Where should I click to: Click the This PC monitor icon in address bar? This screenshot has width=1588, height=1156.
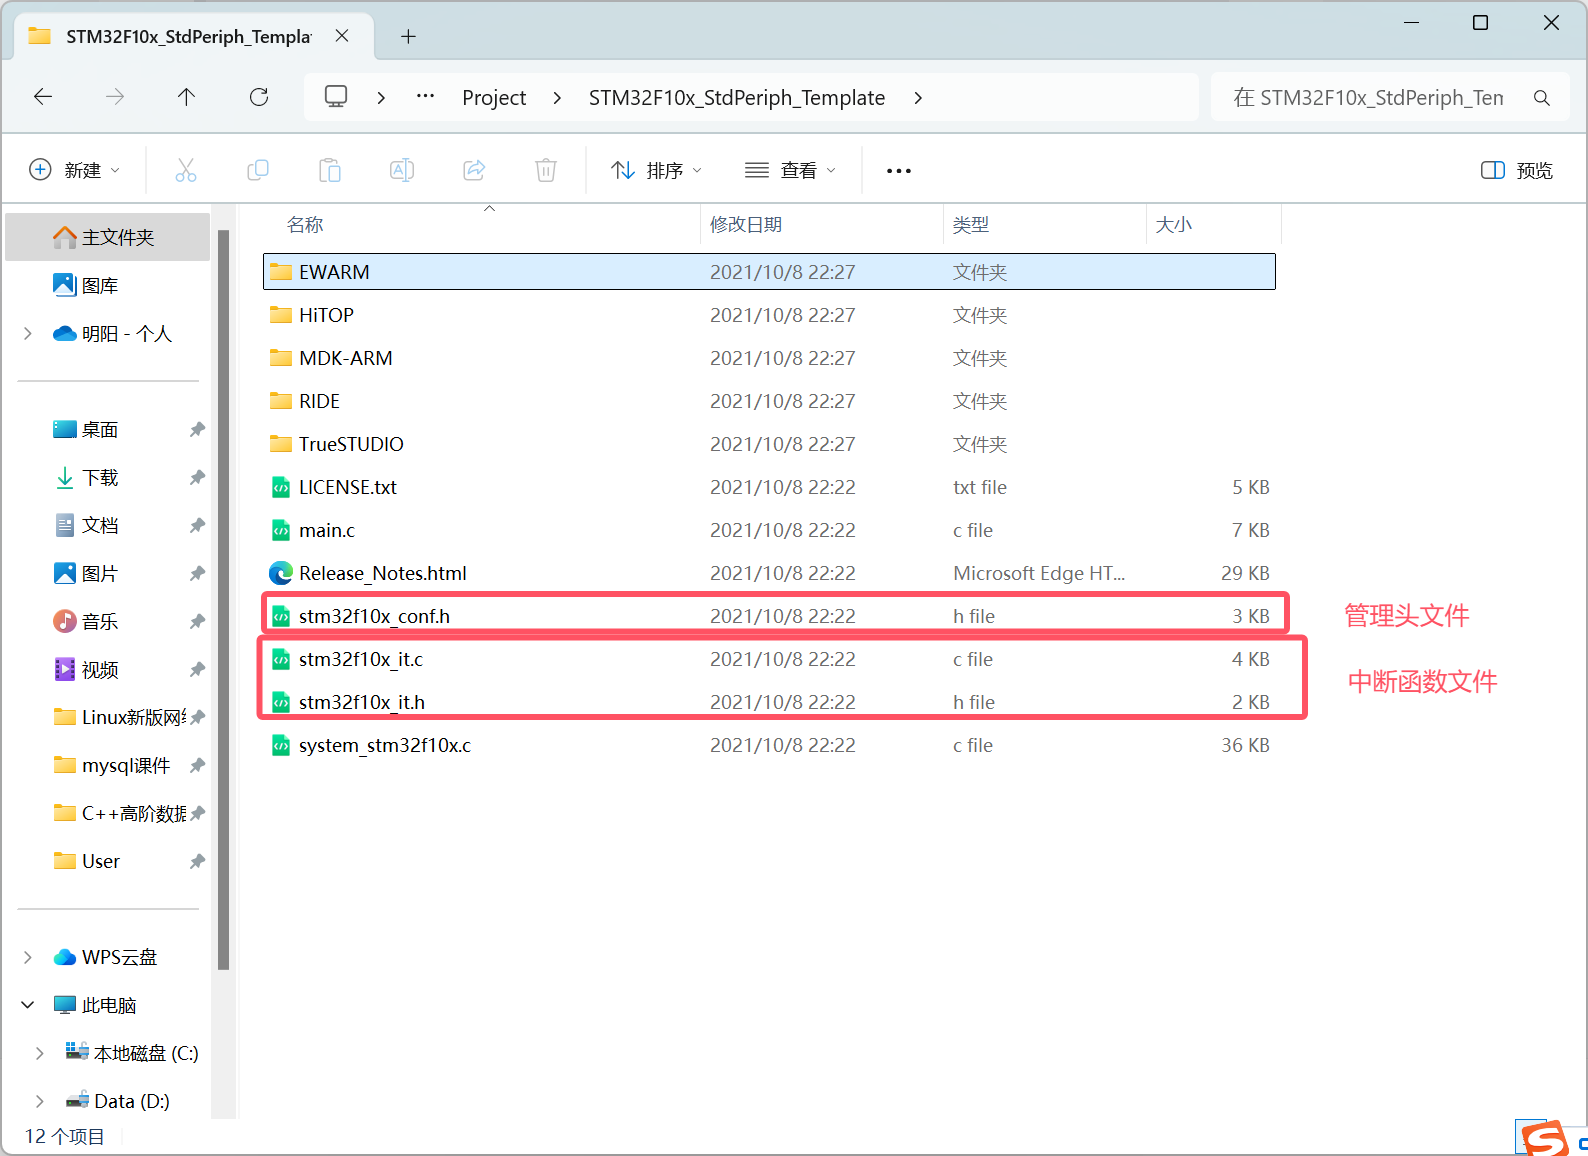(x=336, y=97)
